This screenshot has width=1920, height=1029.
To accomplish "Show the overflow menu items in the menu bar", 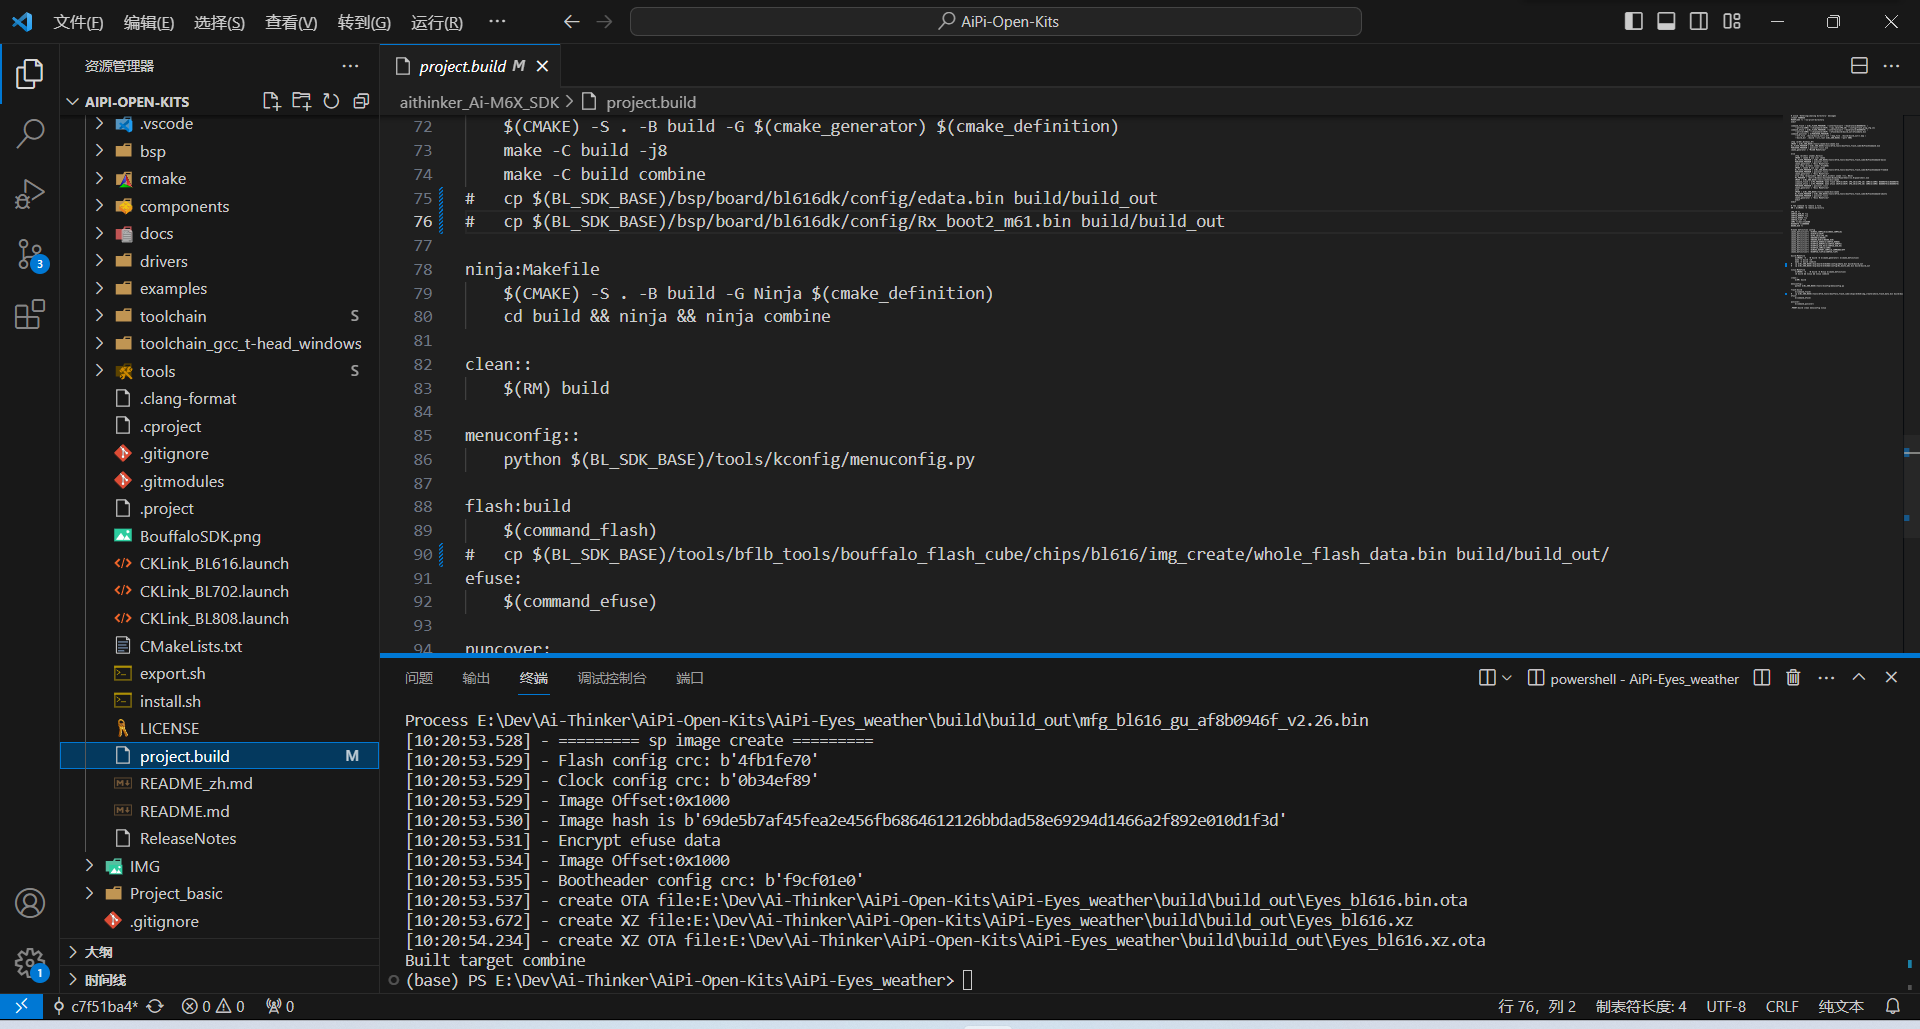I will (x=497, y=21).
